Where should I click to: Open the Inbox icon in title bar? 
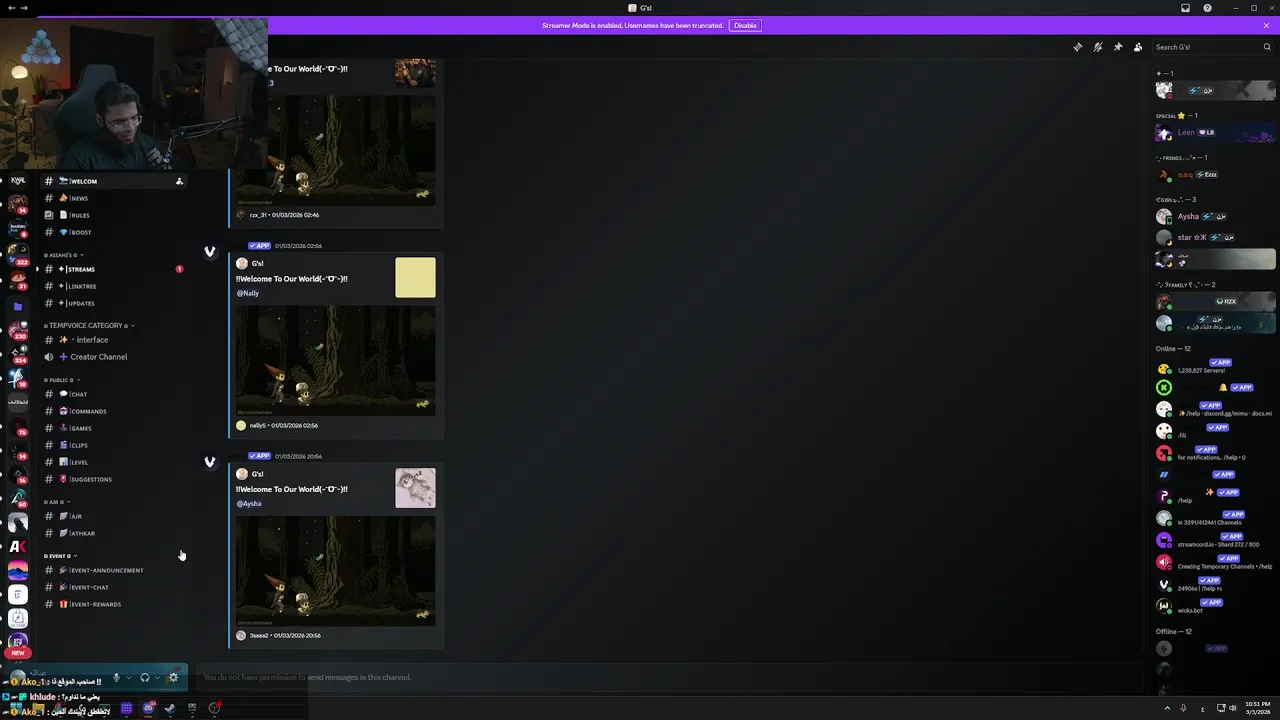tap(1185, 8)
